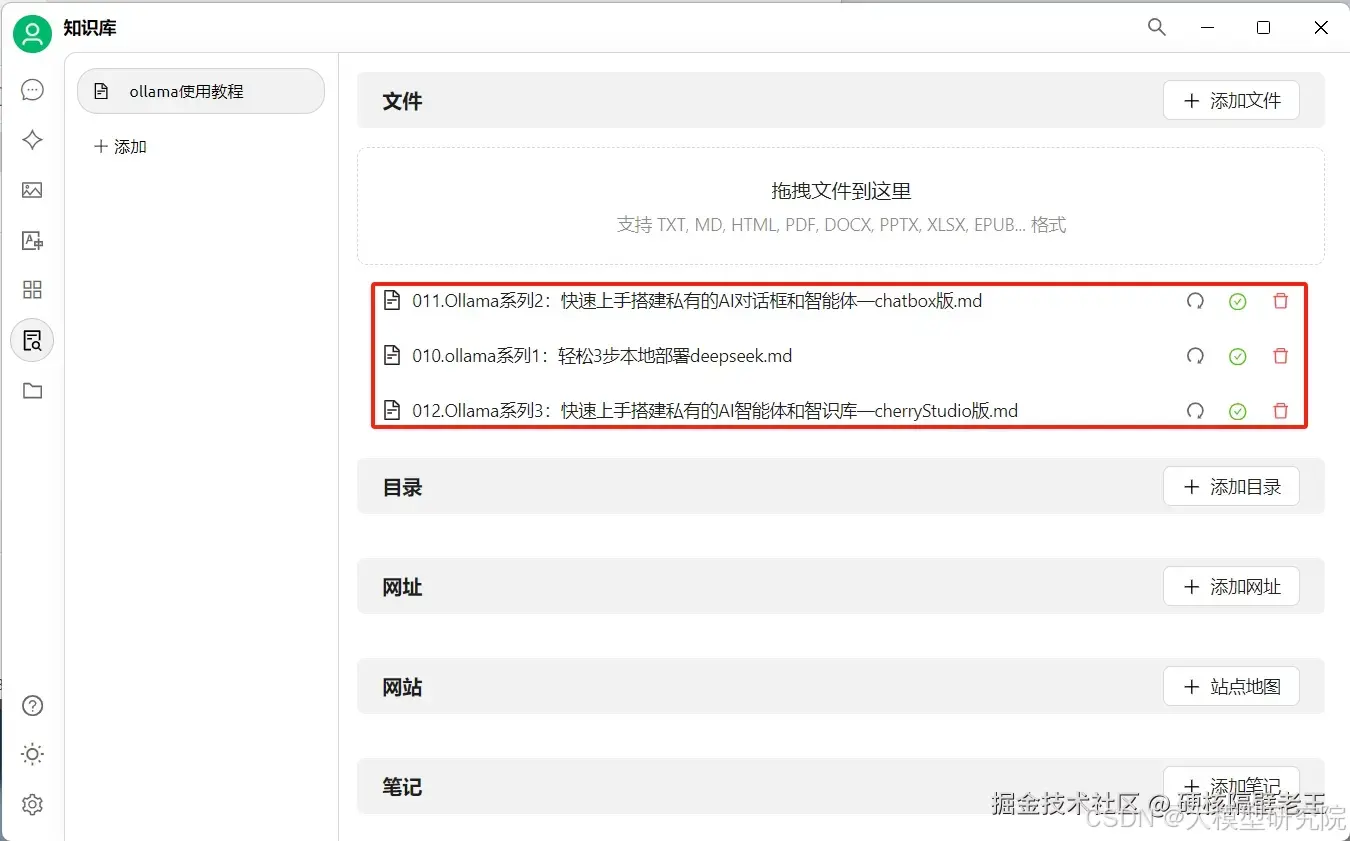Open file 010.ollama系列1 deepseek.md

(x=602, y=356)
